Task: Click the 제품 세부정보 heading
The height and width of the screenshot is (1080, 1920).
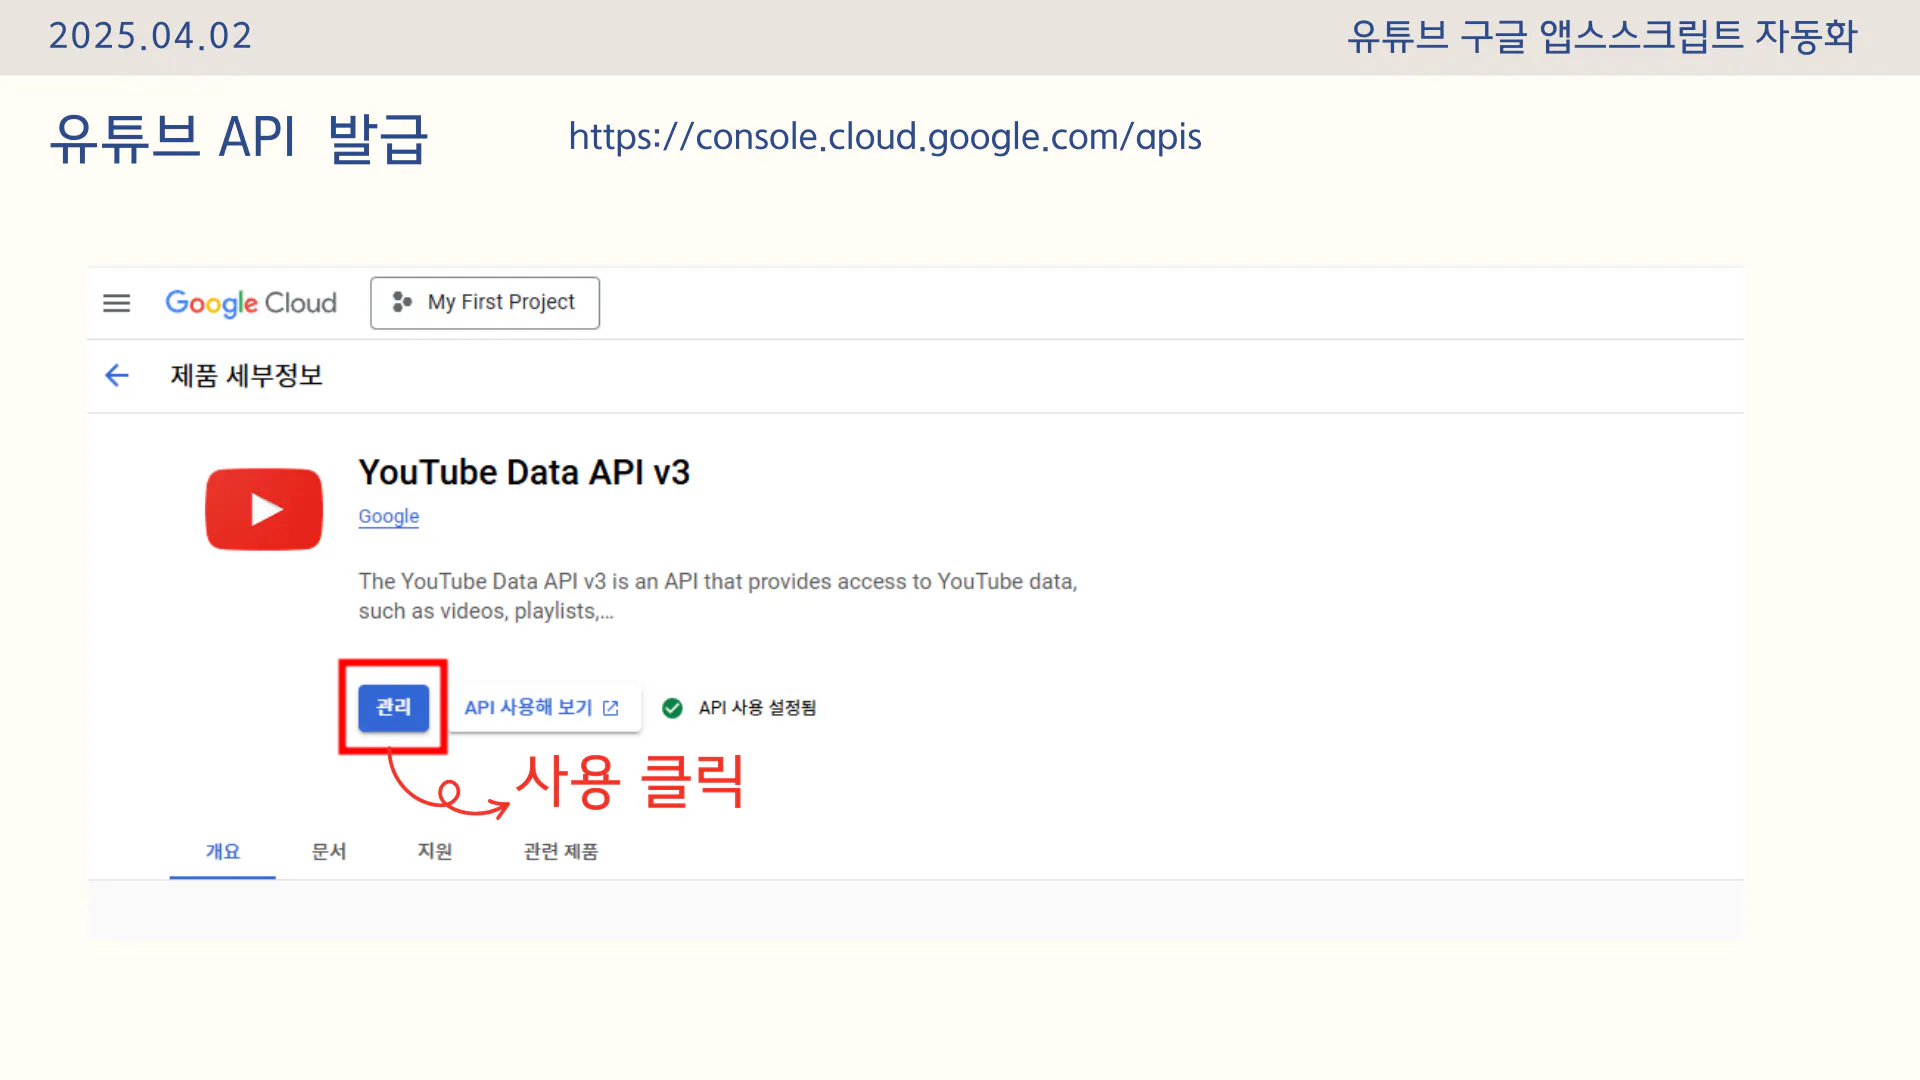Action: pos(247,375)
